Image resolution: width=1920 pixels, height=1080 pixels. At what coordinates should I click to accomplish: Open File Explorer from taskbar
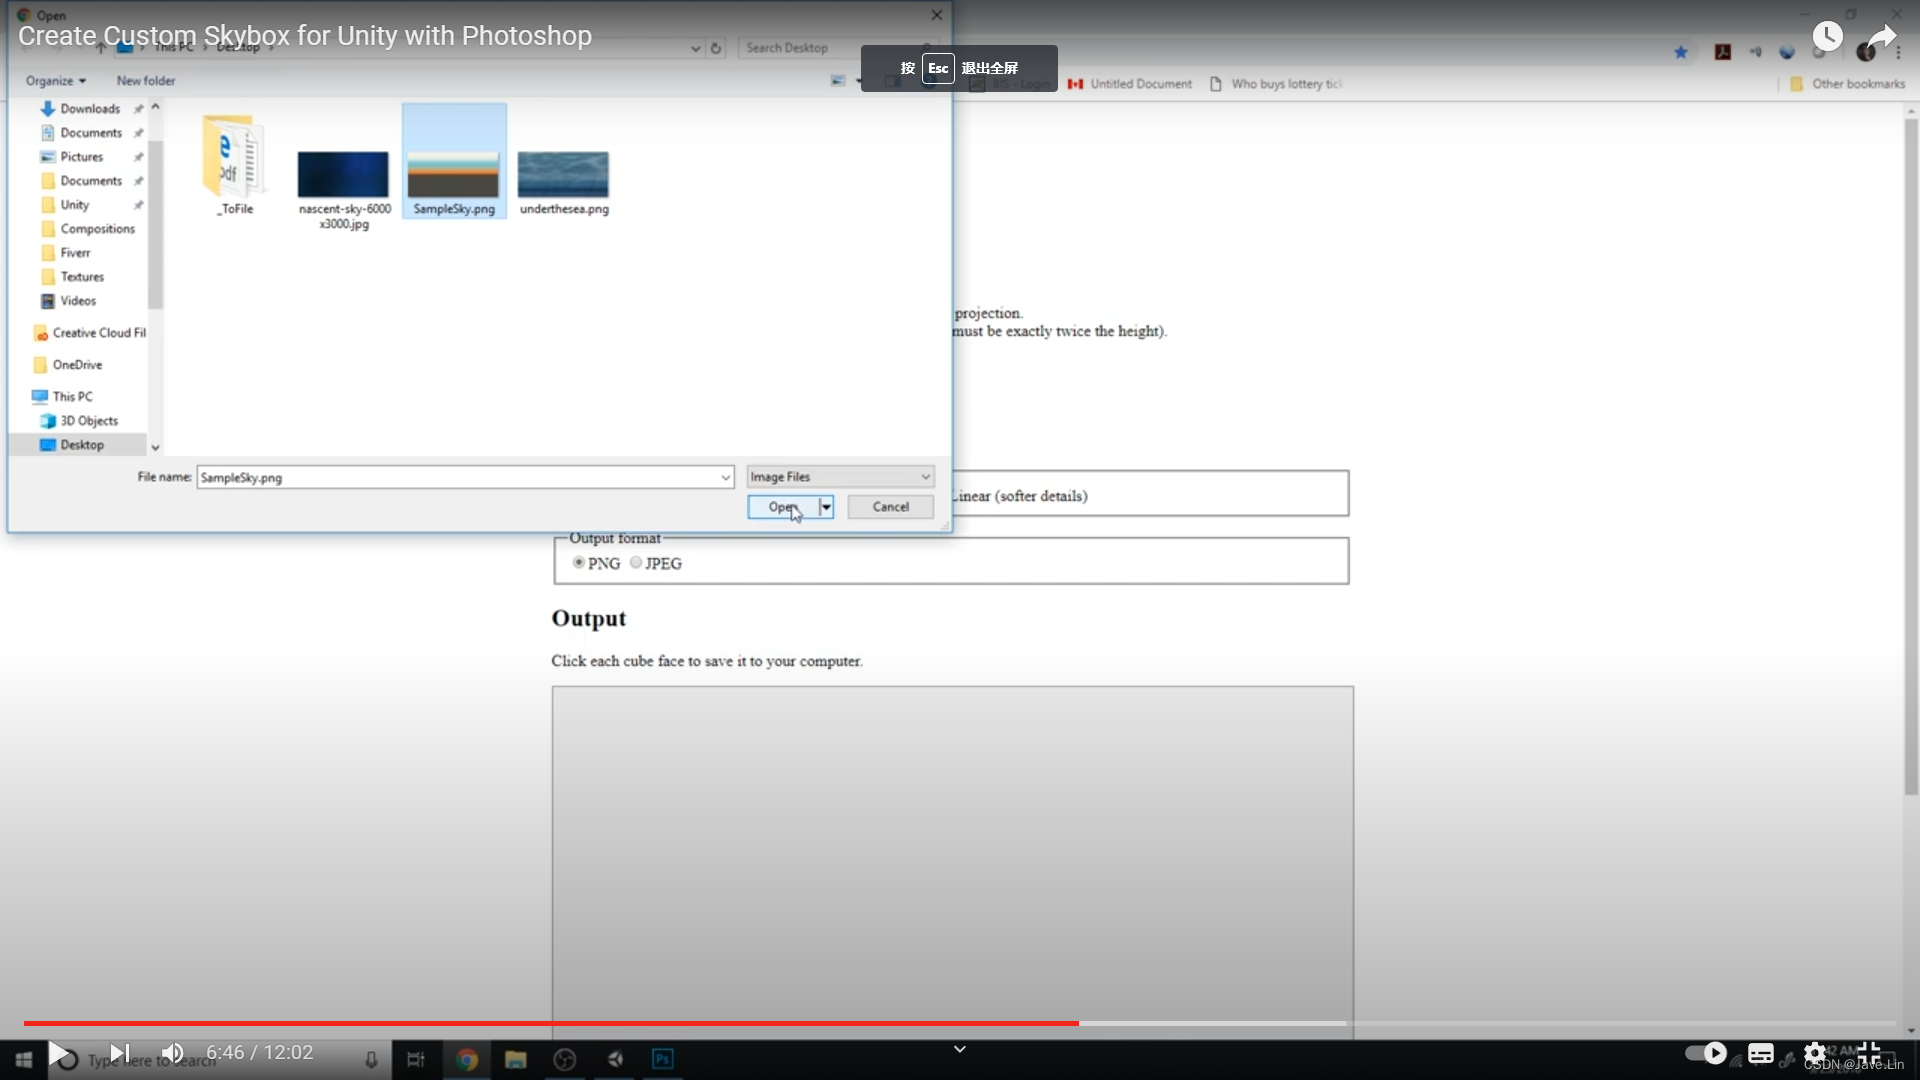tap(516, 1059)
